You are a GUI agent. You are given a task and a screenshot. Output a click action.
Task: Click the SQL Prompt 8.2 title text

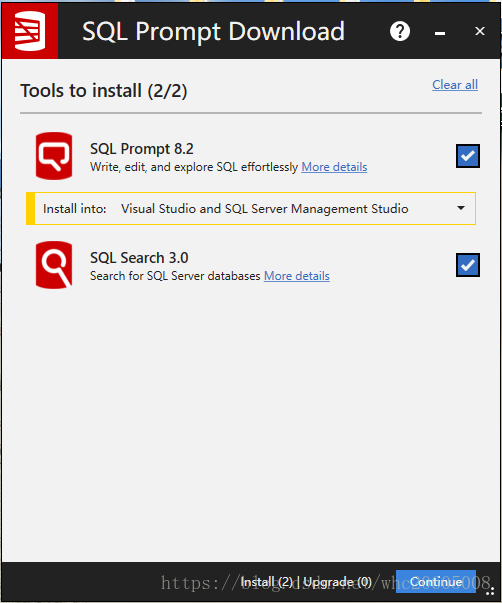tap(142, 149)
